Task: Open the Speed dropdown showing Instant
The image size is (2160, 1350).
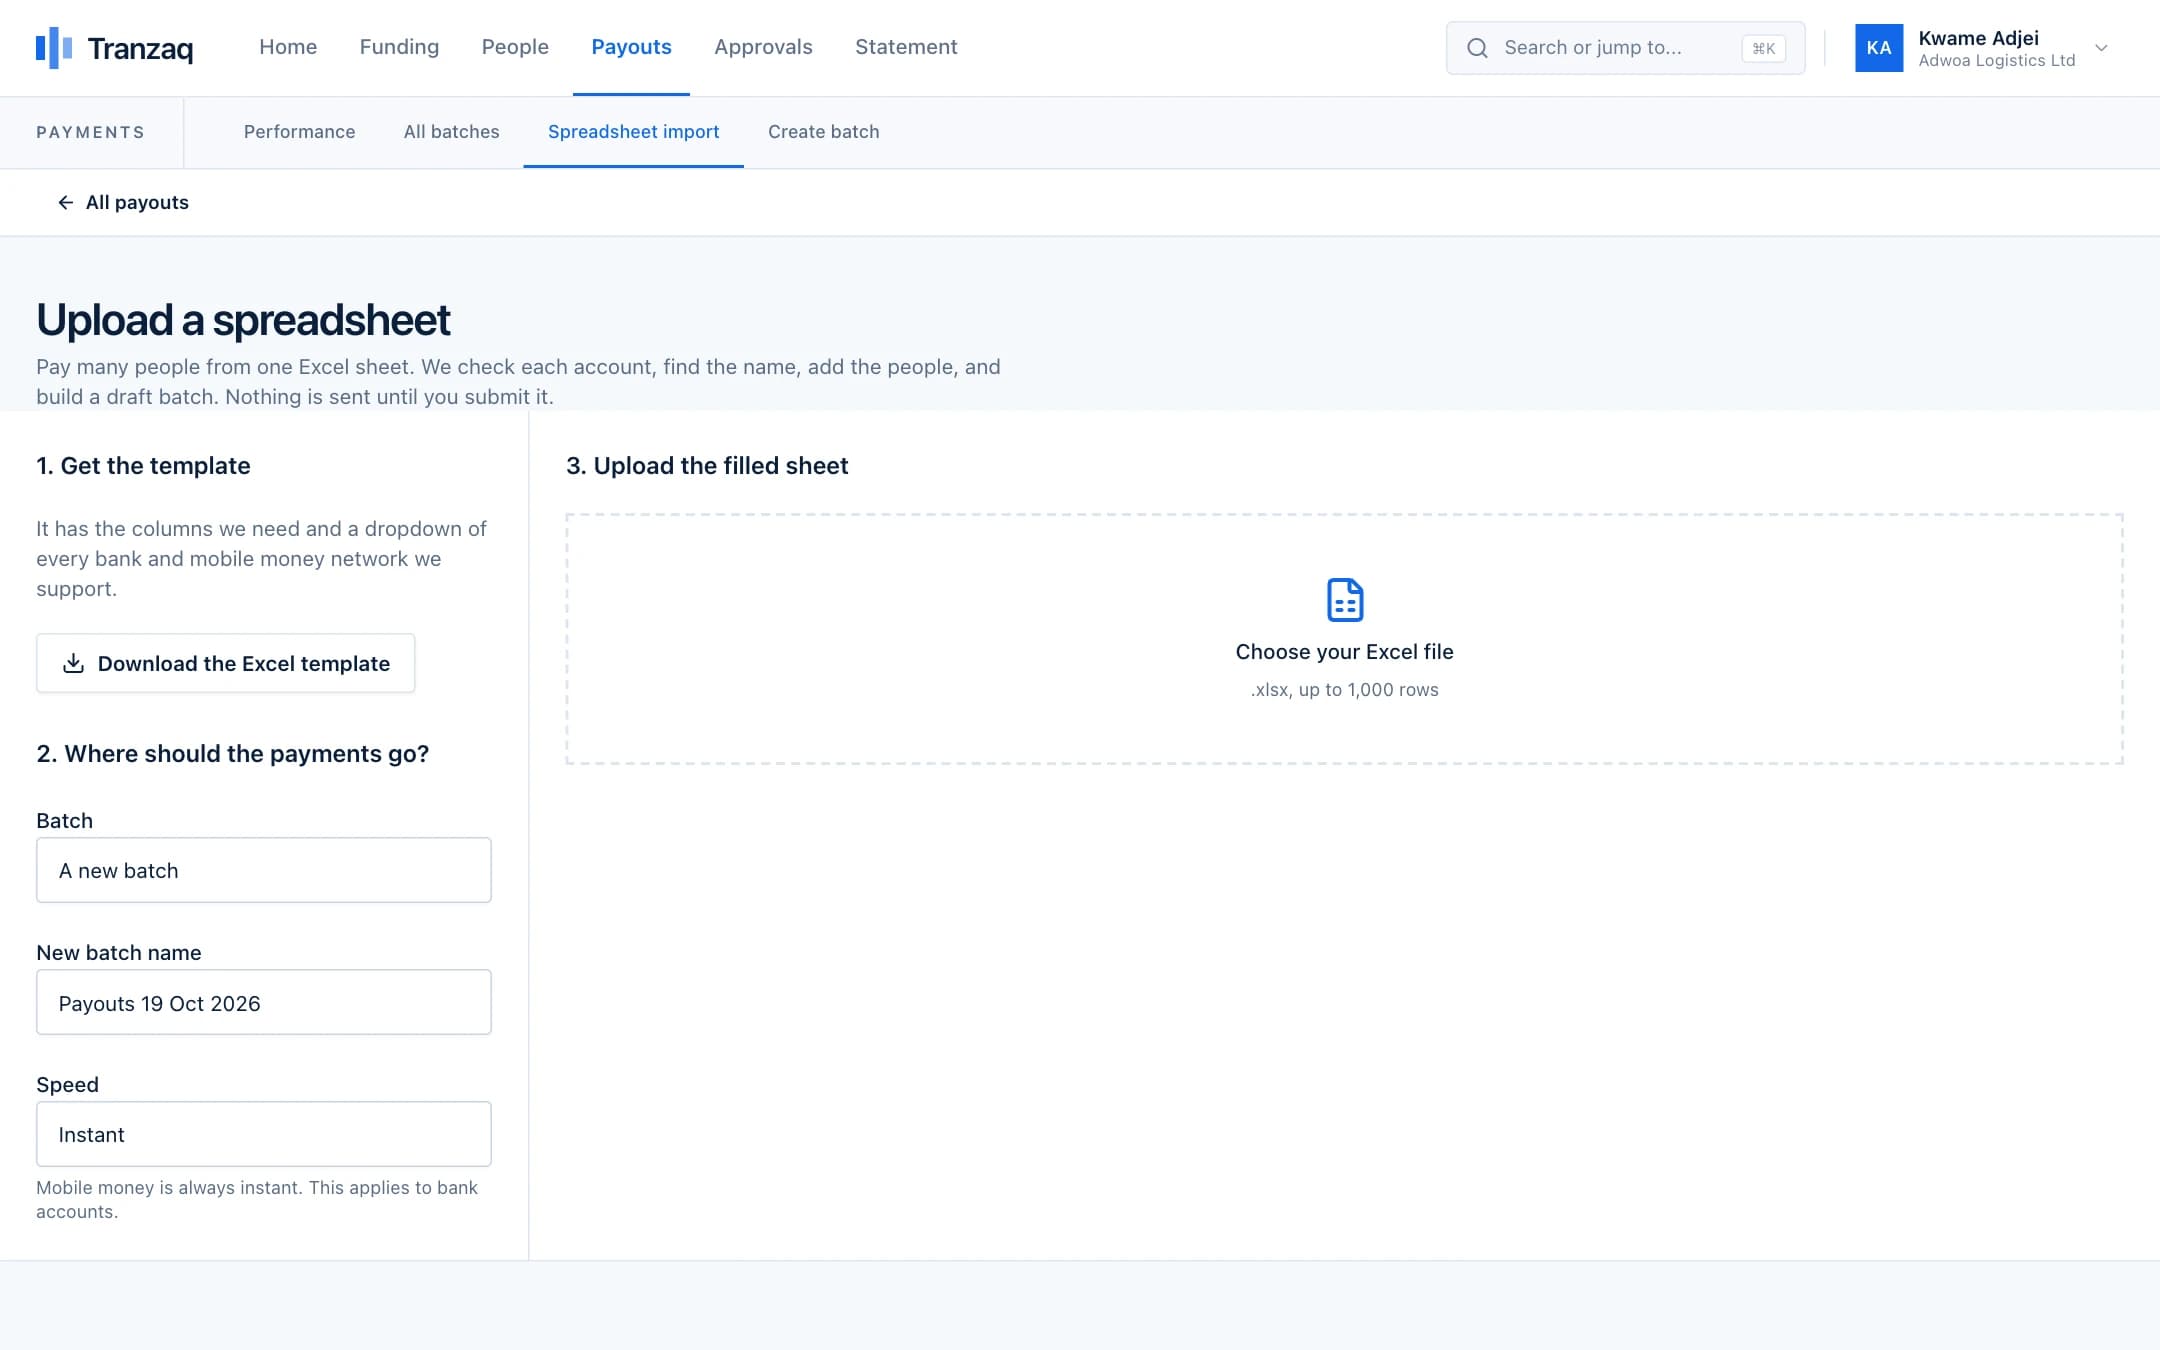Action: point(264,1134)
